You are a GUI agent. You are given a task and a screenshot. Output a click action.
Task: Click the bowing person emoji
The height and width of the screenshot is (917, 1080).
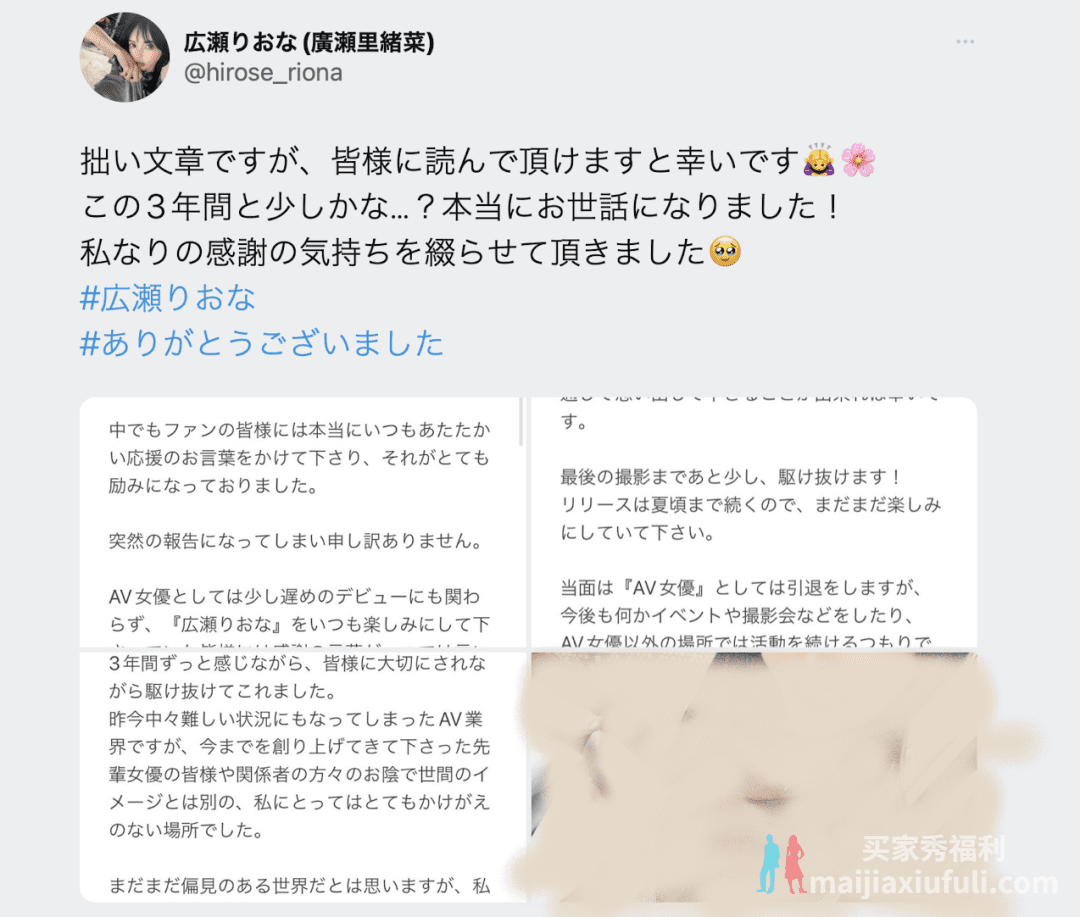pyautogui.click(x=819, y=161)
